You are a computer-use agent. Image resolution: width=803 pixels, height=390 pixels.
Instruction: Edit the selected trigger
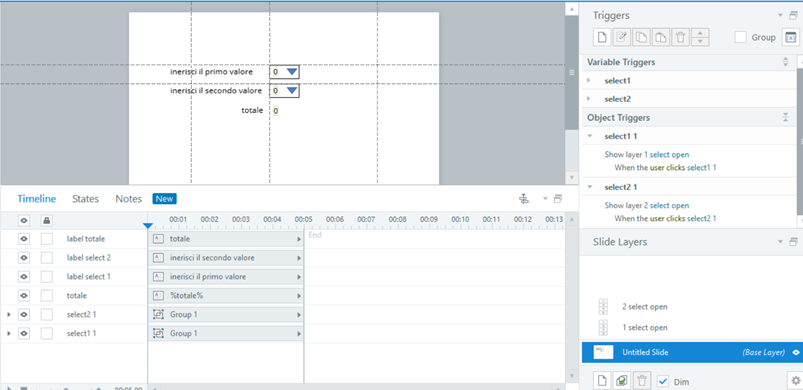click(x=621, y=37)
